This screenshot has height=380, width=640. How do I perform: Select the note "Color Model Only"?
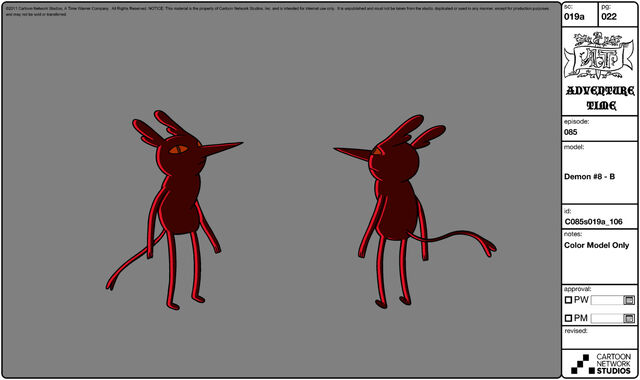tap(596, 245)
